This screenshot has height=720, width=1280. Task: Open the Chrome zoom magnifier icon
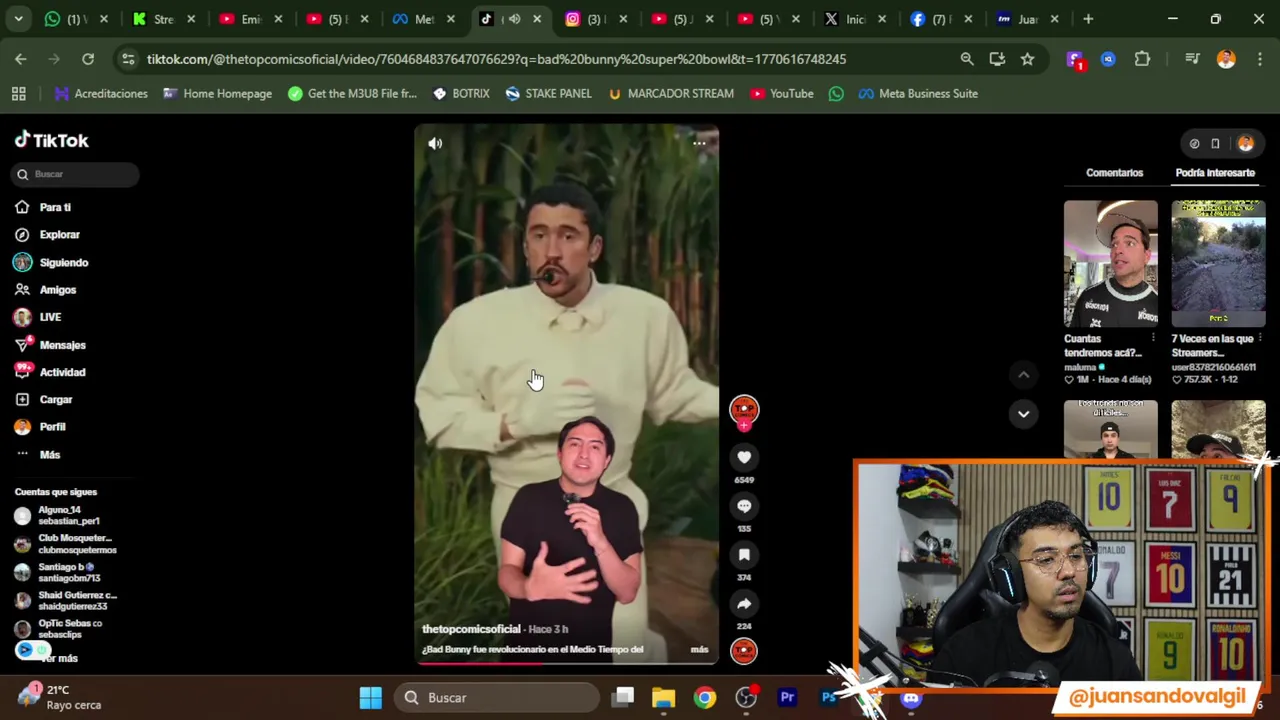pyautogui.click(x=967, y=59)
